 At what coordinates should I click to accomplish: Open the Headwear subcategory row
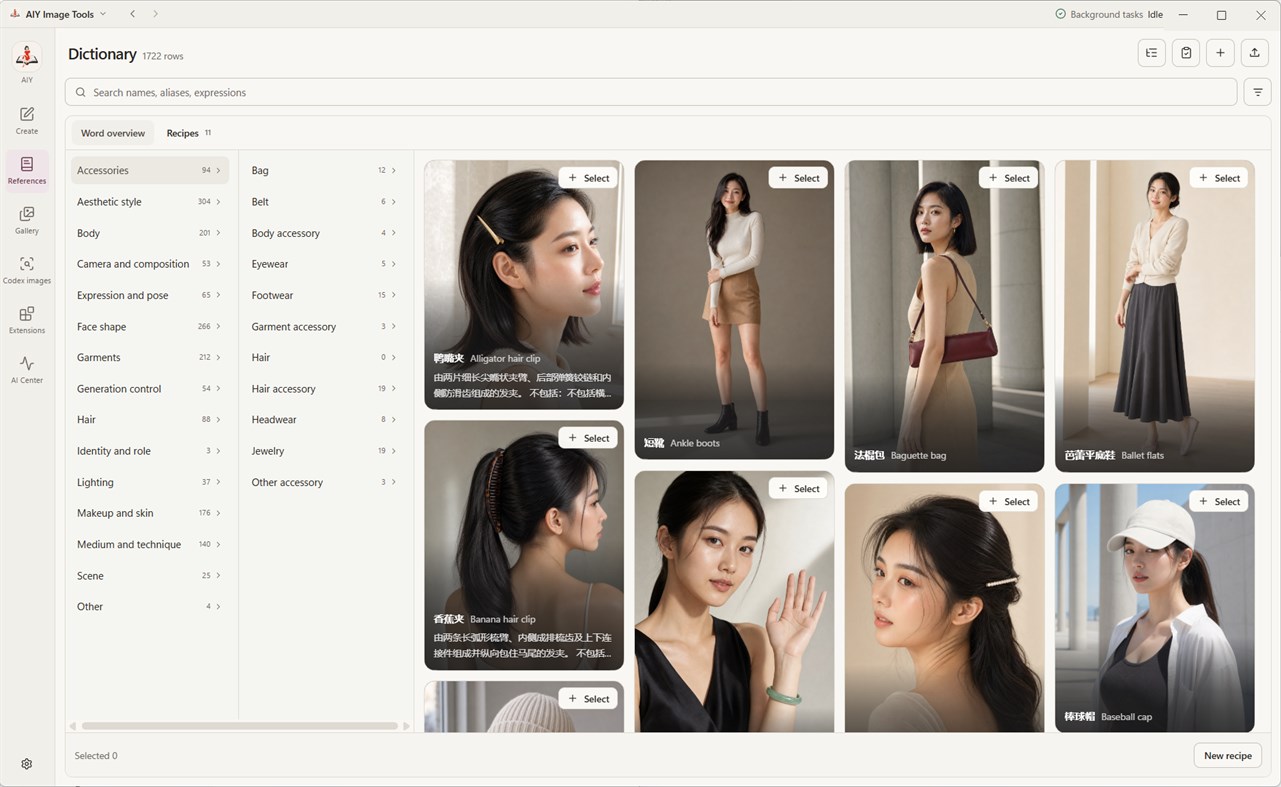(324, 420)
